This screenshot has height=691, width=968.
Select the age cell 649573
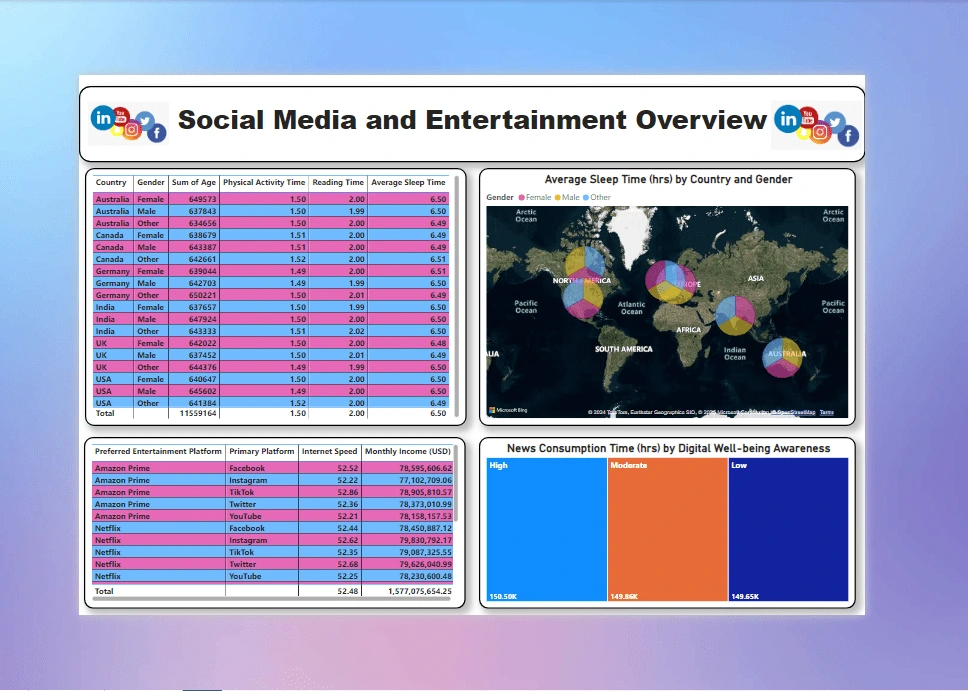[194, 199]
